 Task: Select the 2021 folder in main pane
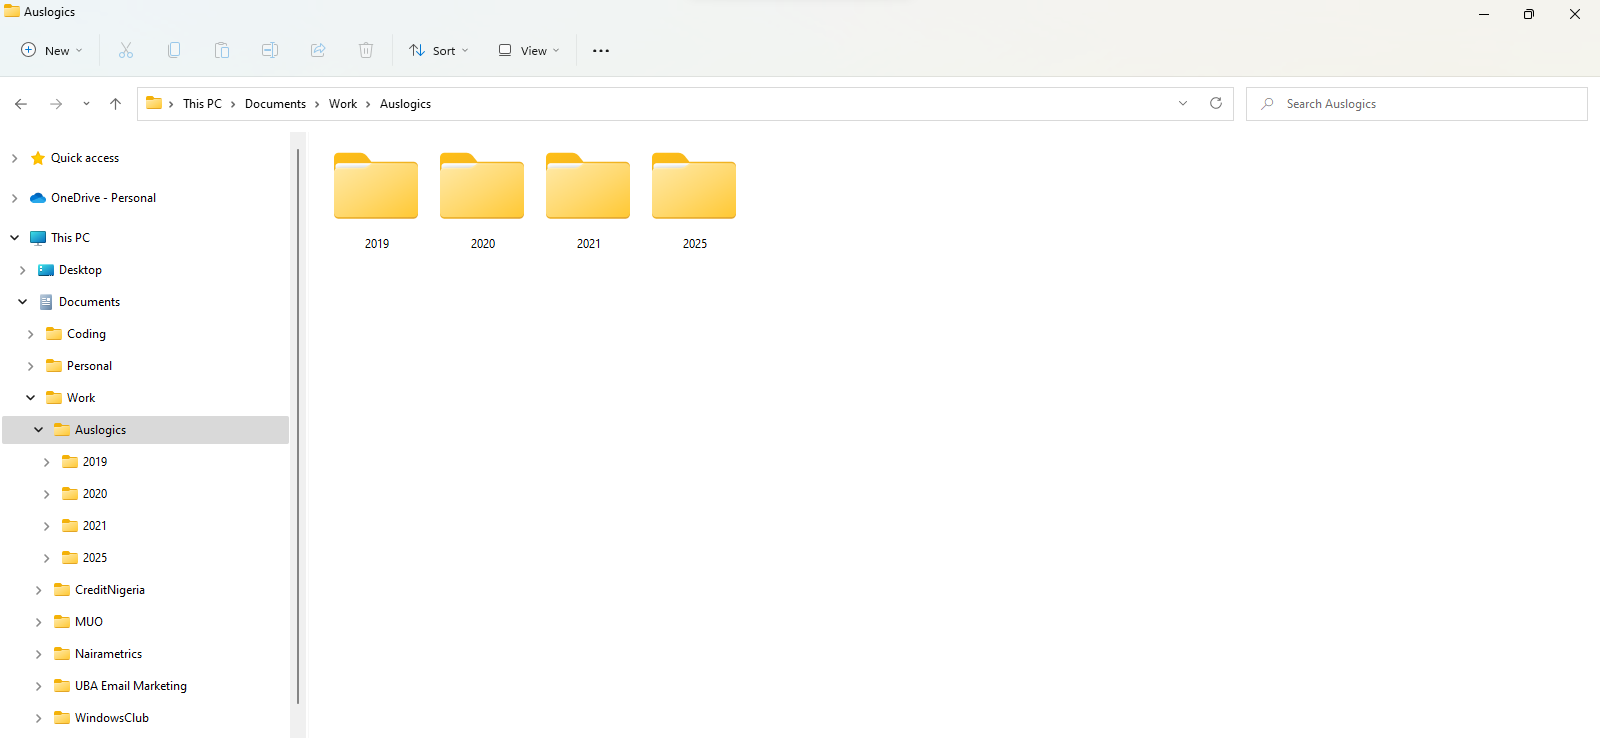[588, 201]
